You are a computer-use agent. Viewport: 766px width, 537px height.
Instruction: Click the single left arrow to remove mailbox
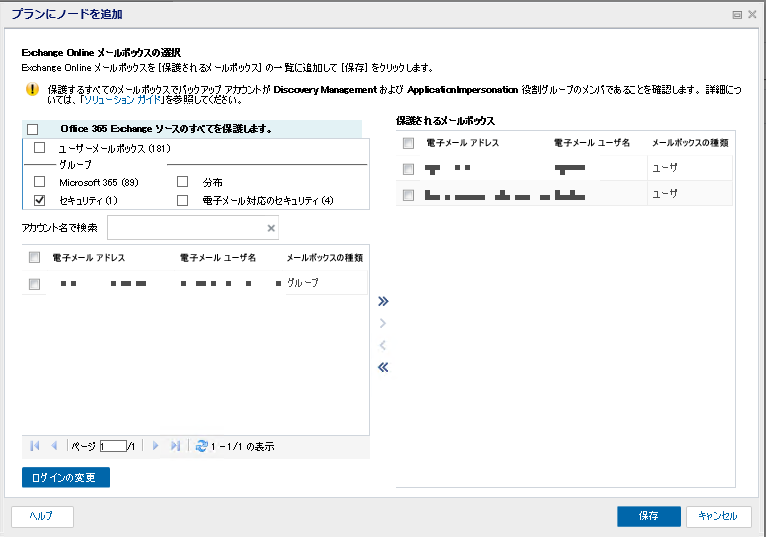[383, 345]
